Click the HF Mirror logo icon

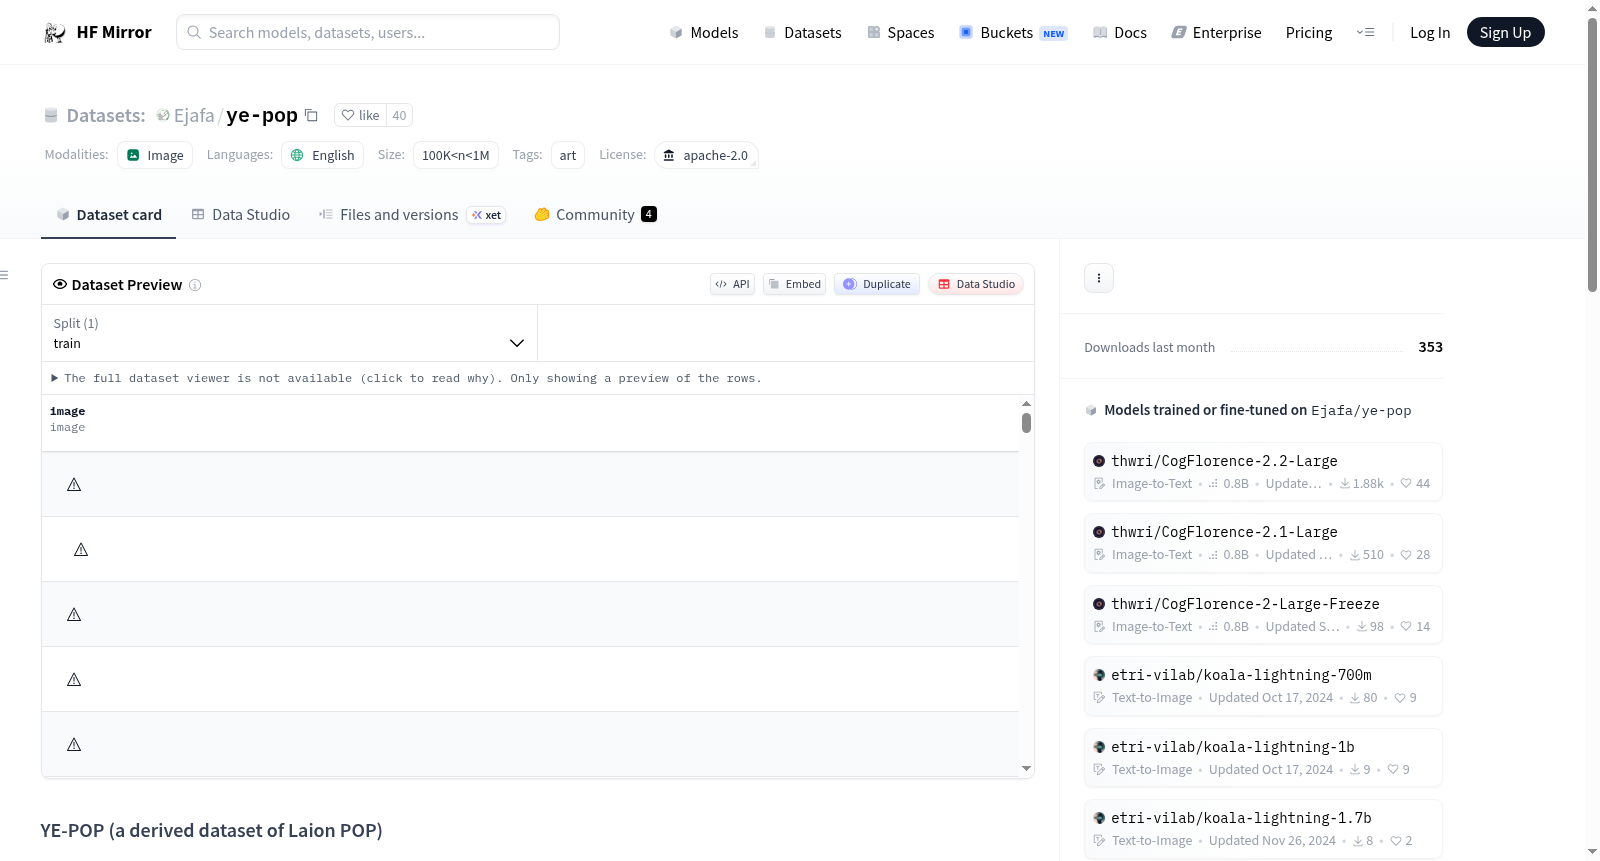[x=55, y=33]
